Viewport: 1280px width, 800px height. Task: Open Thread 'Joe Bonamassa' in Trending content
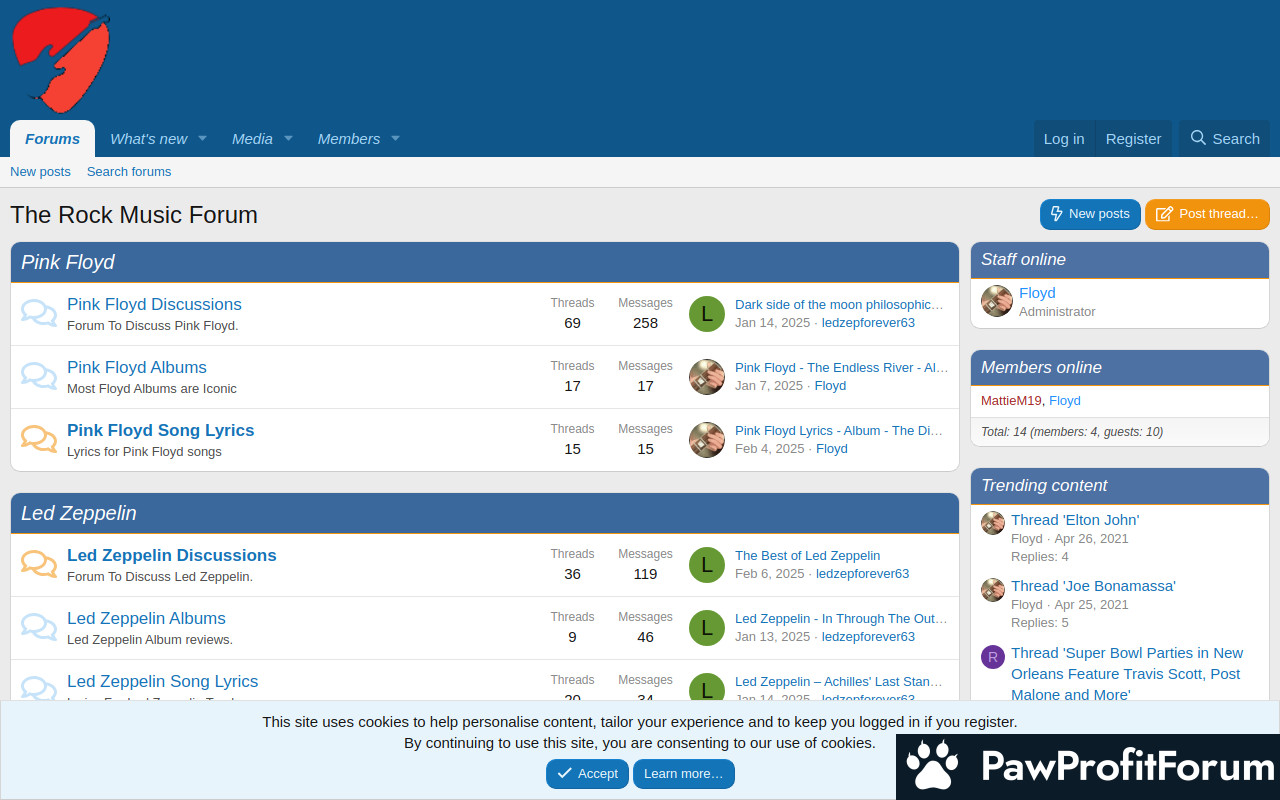(x=1093, y=586)
